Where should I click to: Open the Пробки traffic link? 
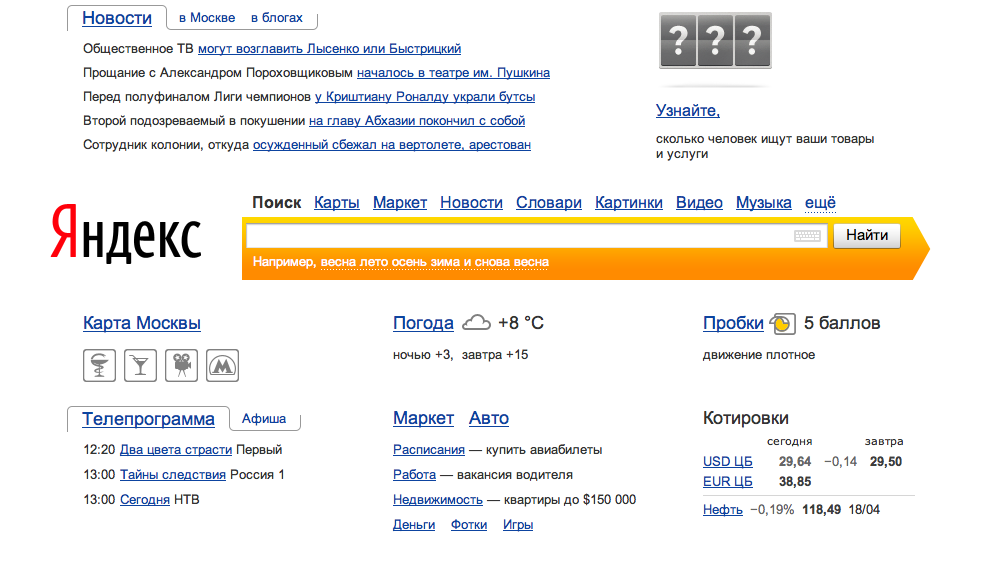coord(733,323)
